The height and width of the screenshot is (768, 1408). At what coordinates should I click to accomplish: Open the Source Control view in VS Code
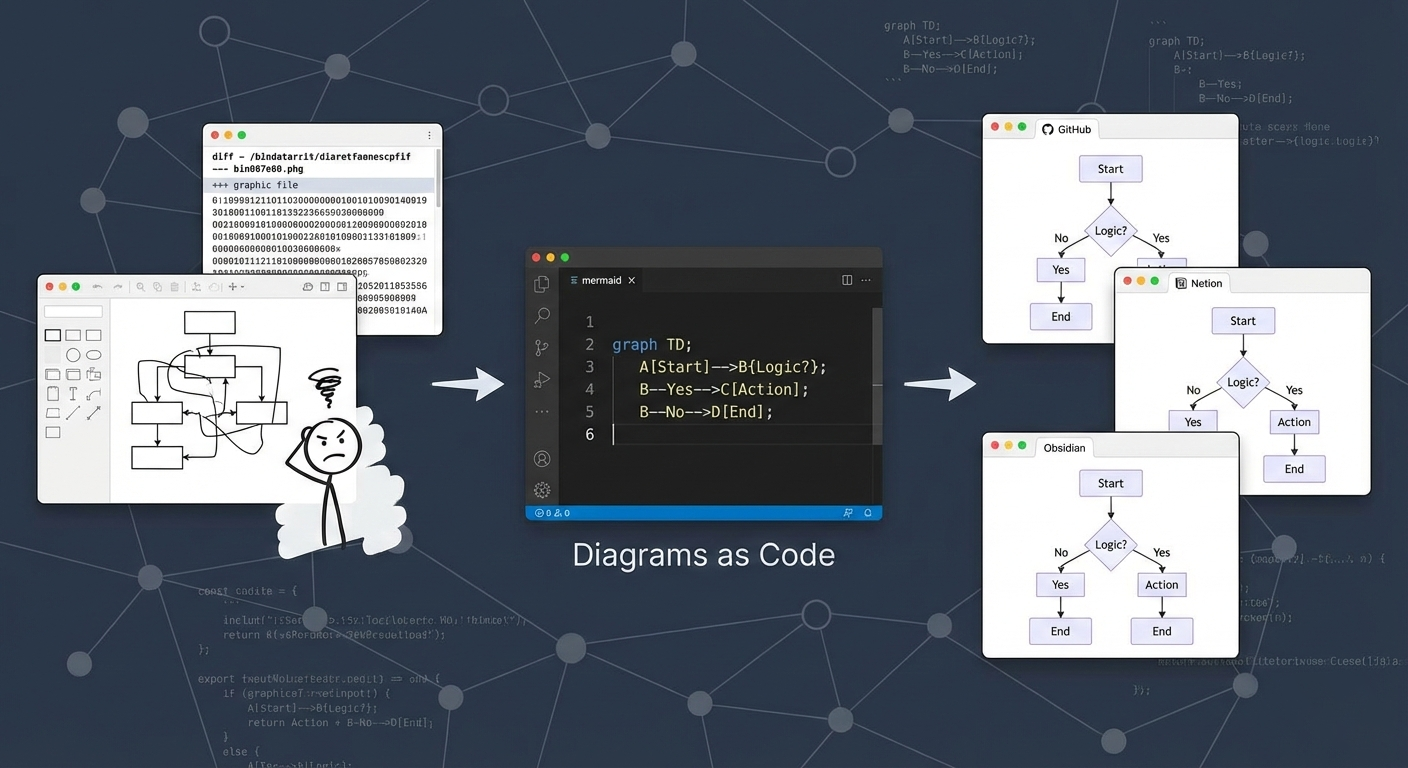[x=542, y=345]
